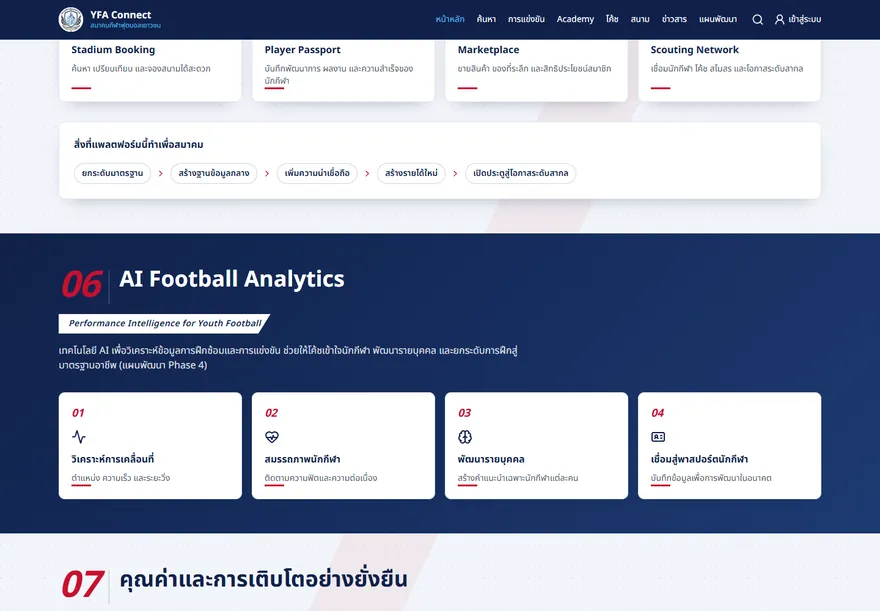Click the red 02 number in analytics card
Viewport: 880px width, 611px height.
coord(271,413)
